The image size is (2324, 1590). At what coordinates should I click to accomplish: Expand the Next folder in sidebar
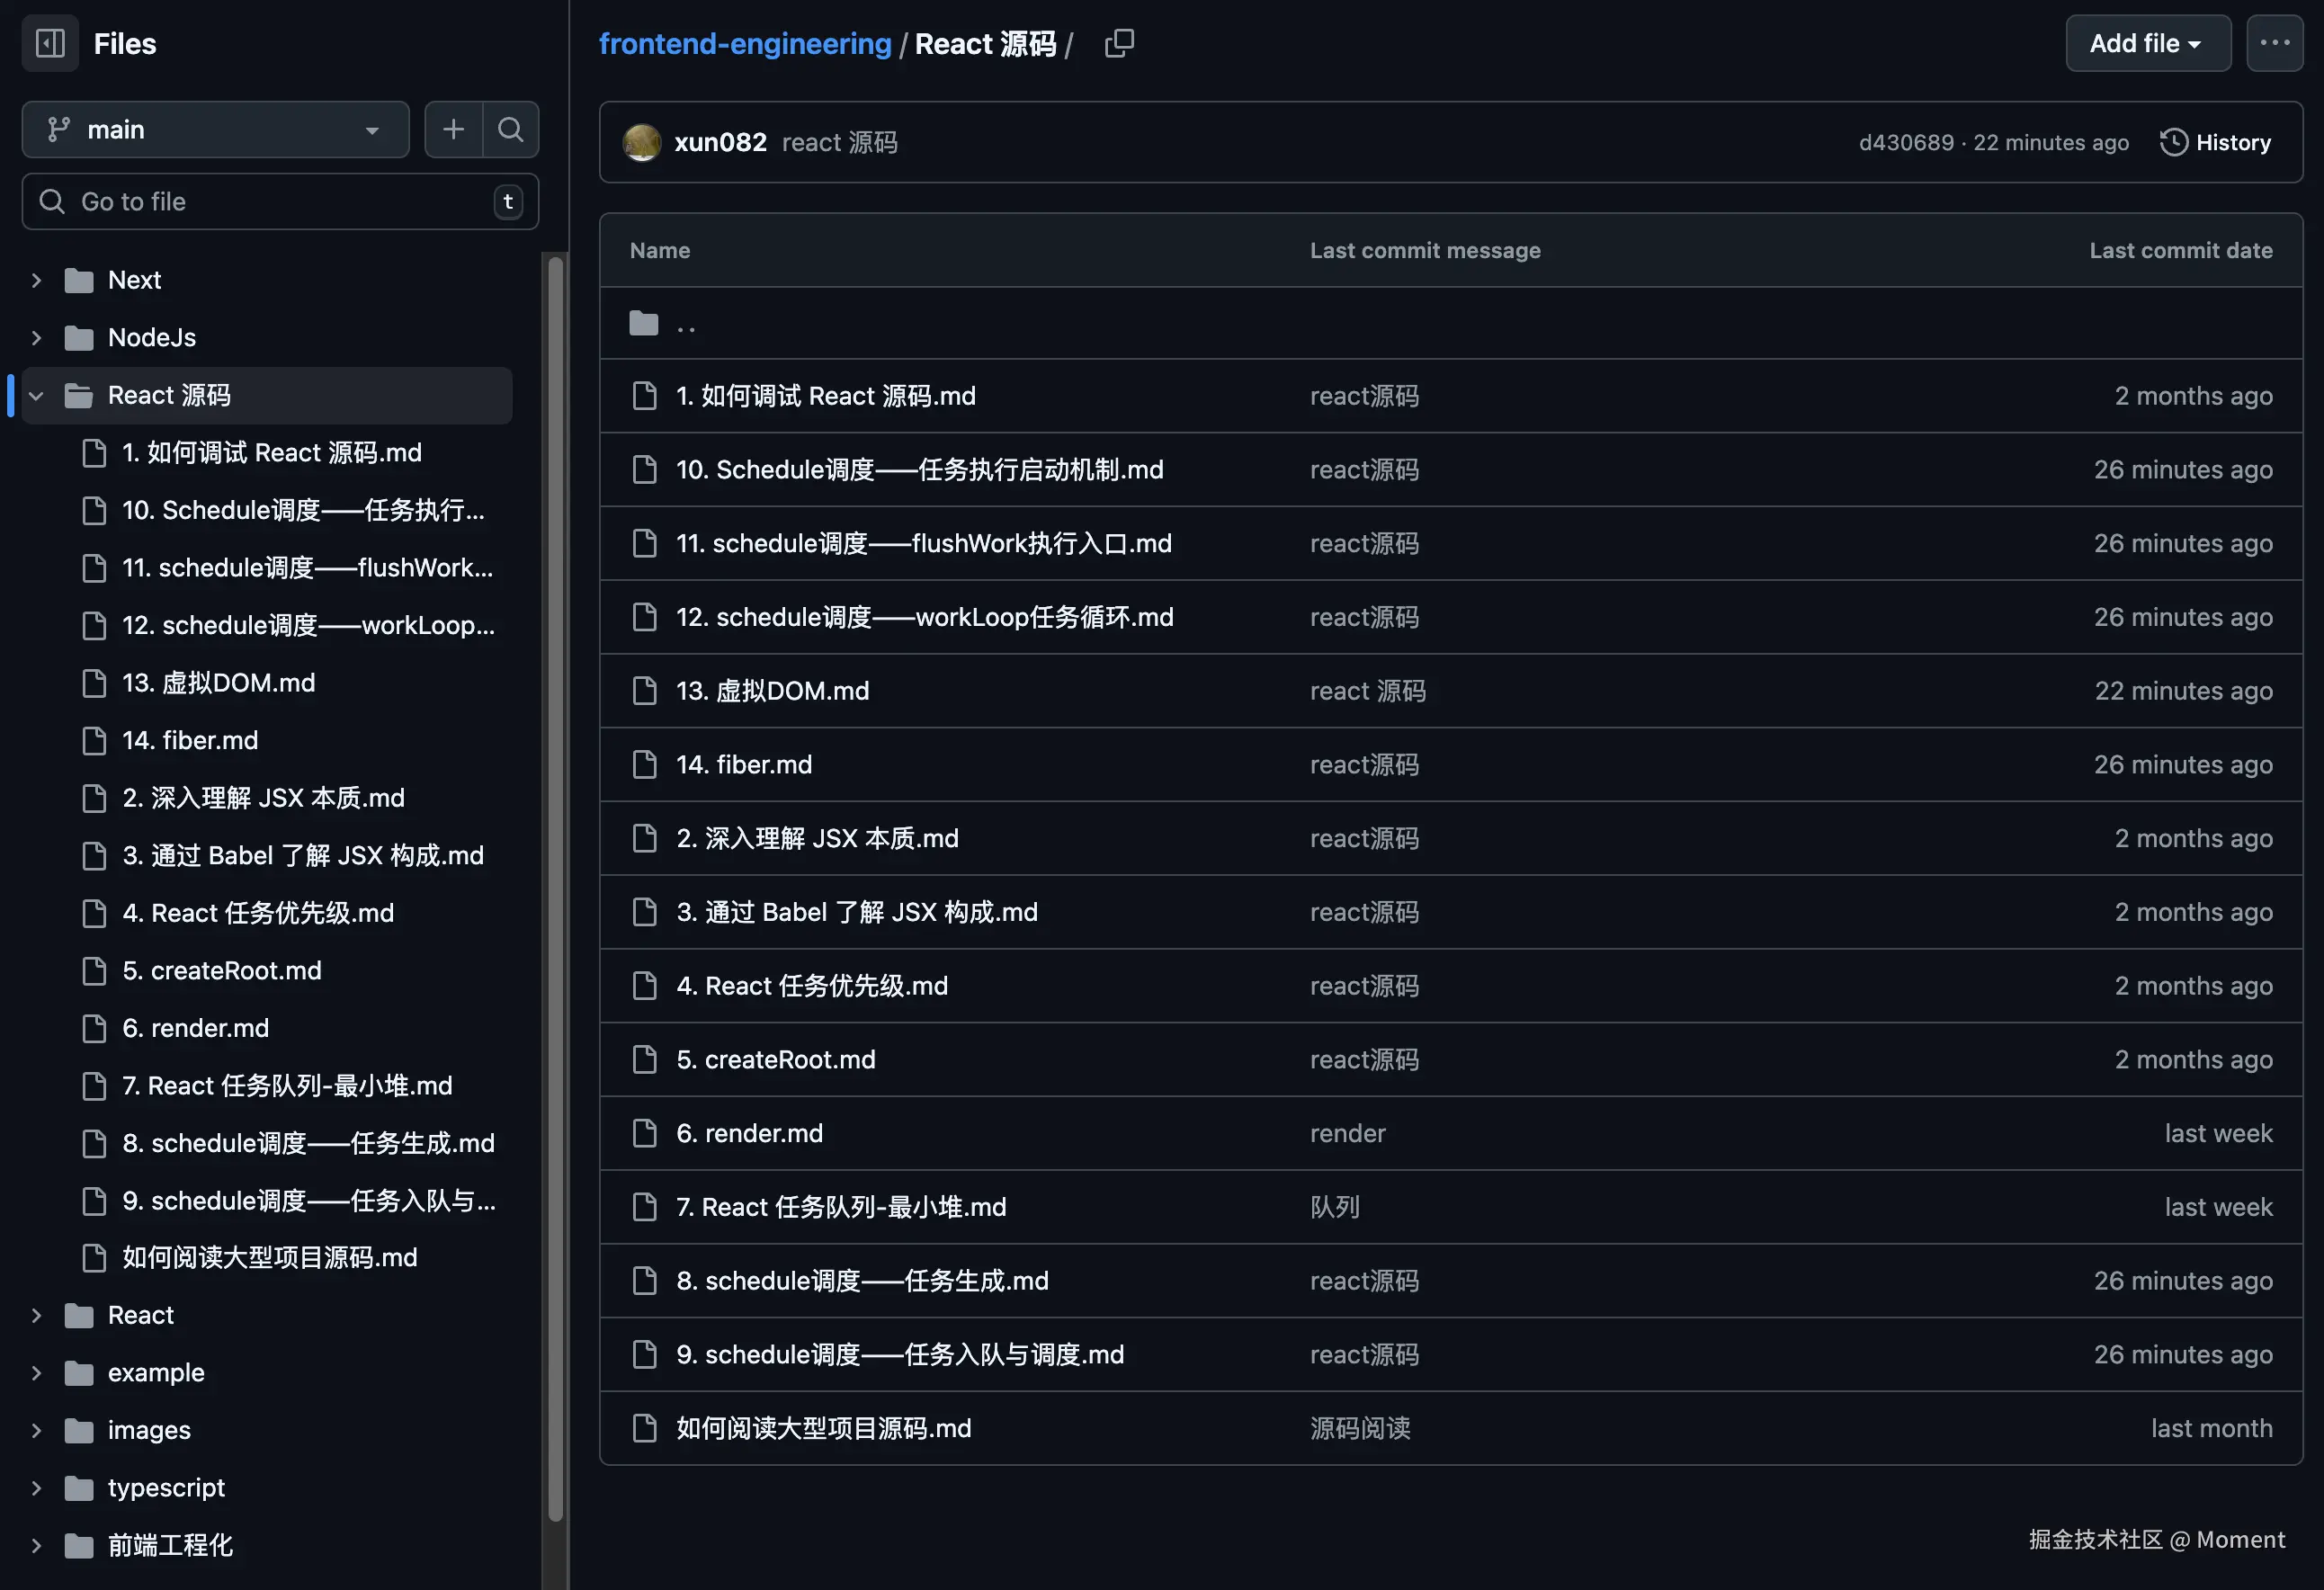tap(36, 280)
